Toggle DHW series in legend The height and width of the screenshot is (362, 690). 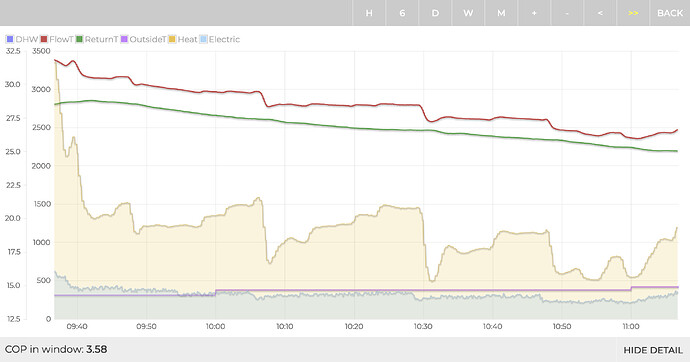coord(22,39)
